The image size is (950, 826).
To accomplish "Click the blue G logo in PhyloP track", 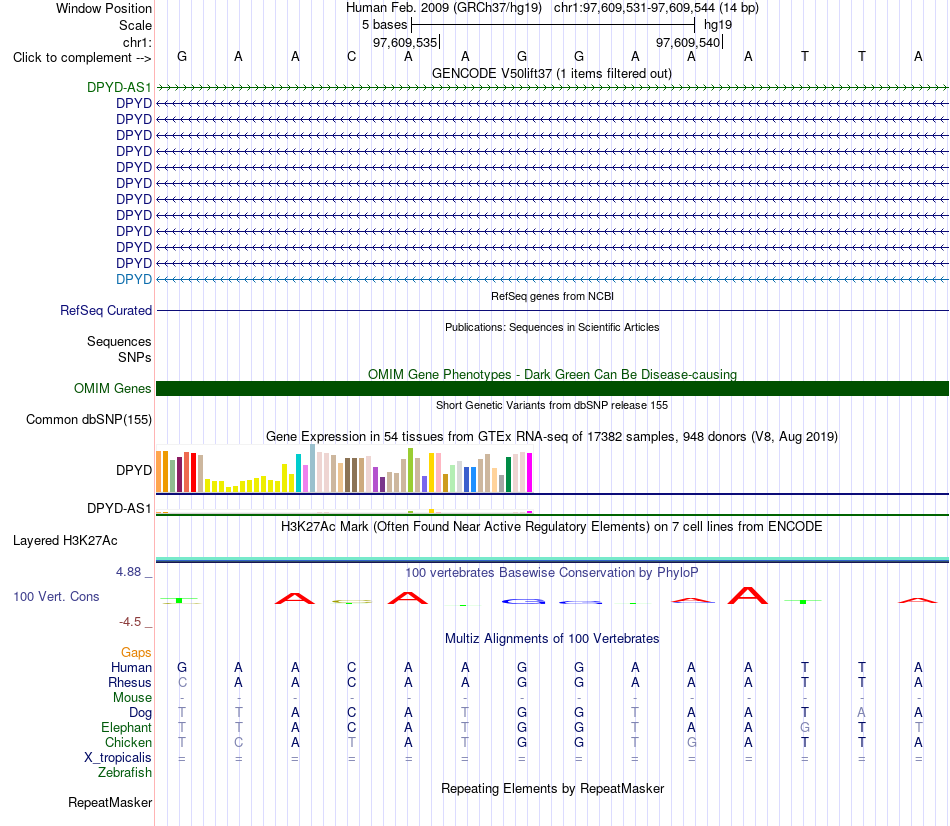I will click(x=523, y=601).
